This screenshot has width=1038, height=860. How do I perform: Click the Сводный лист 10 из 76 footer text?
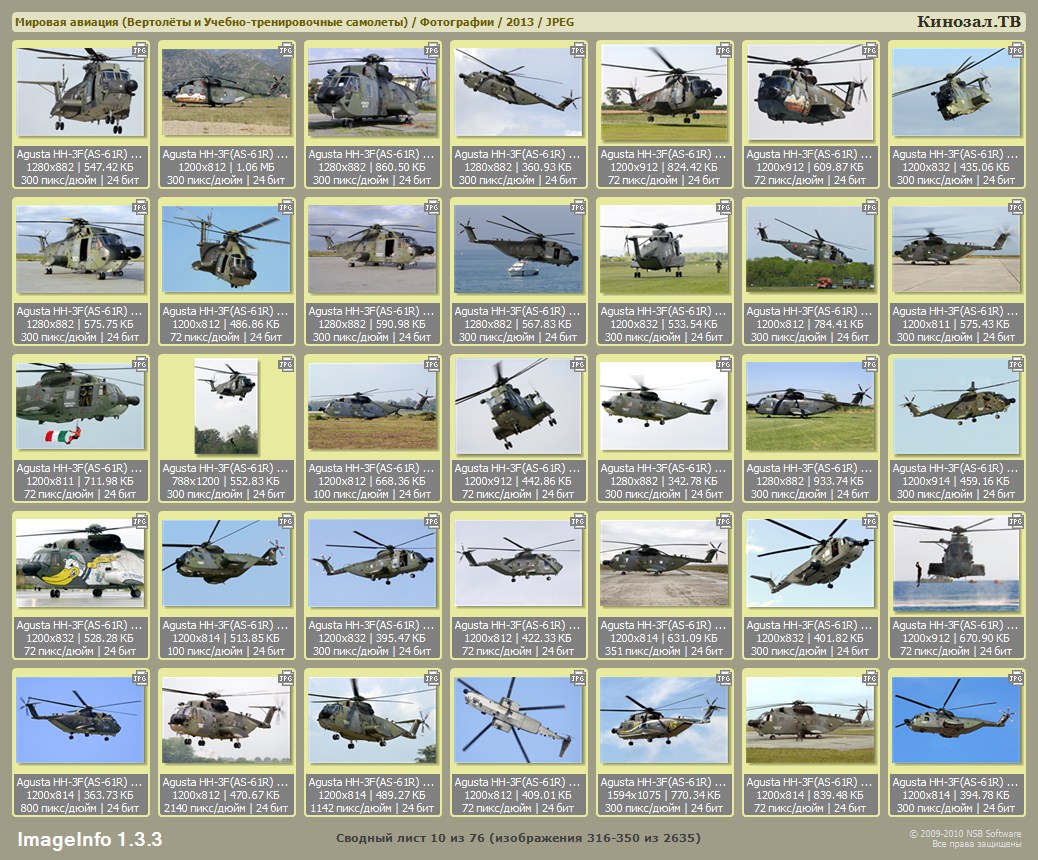coord(518,838)
